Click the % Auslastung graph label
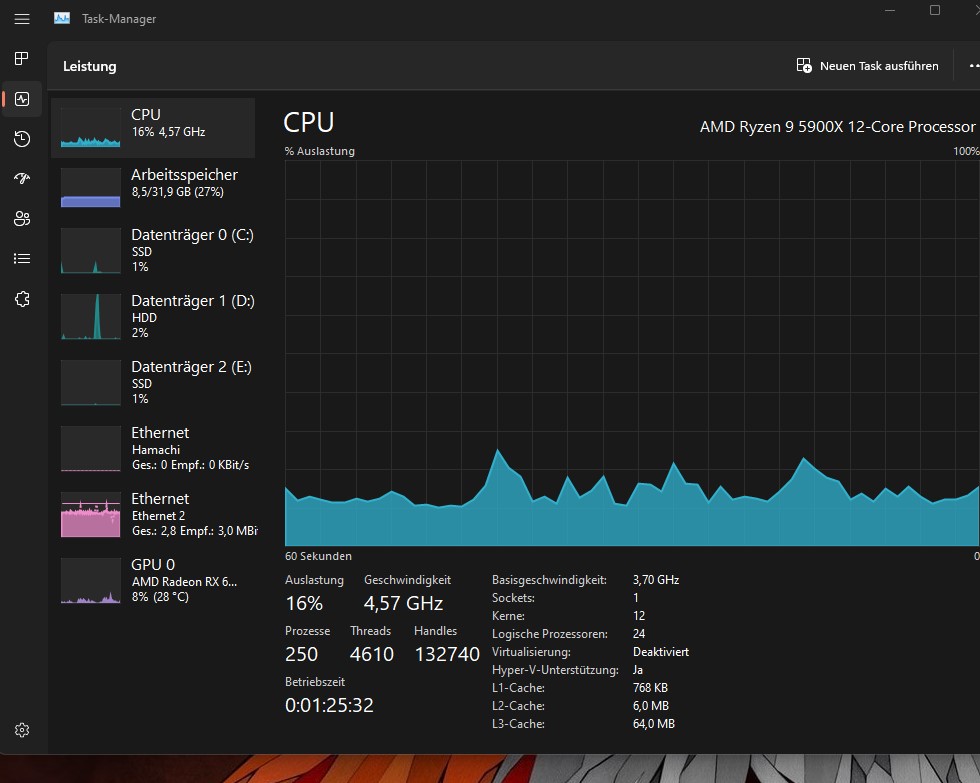The image size is (980, 783). tap(319, 151)
